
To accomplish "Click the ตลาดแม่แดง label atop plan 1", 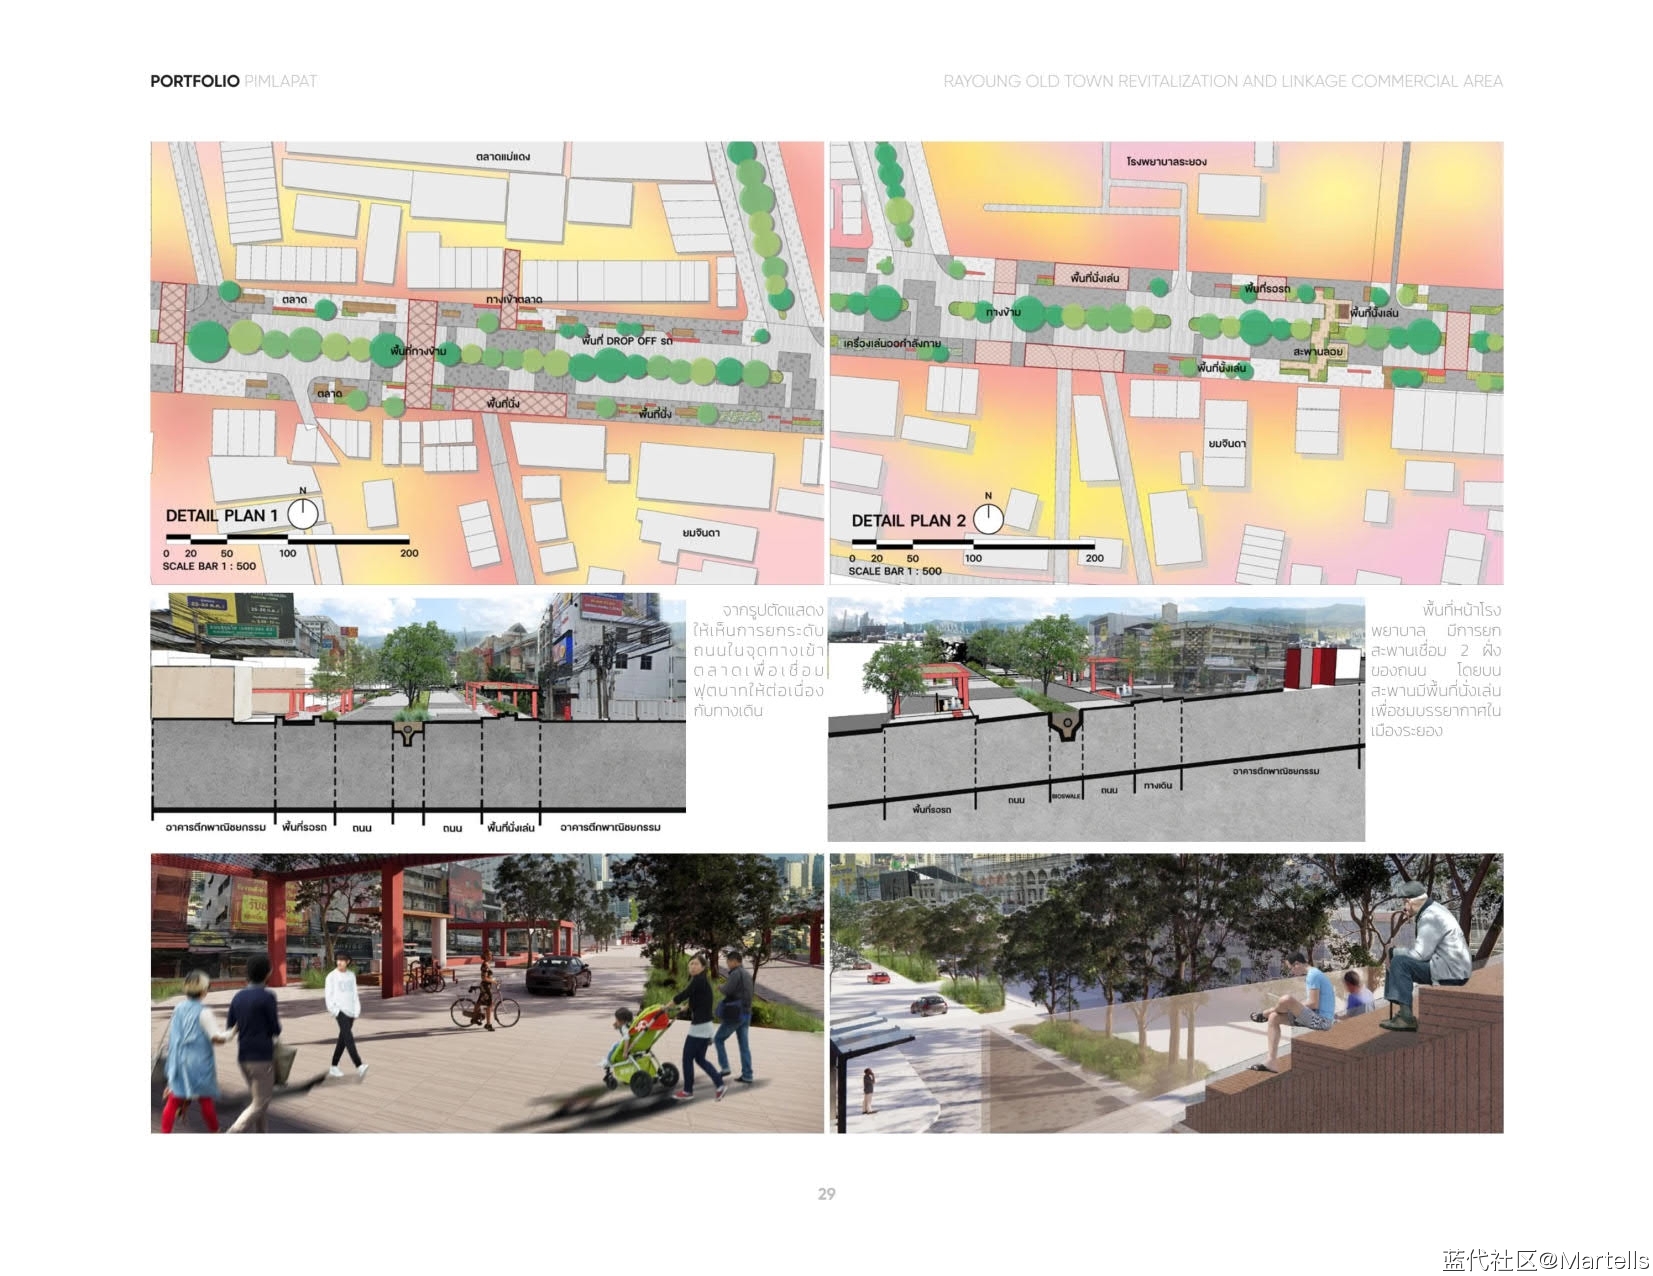I will coord(502,157).
